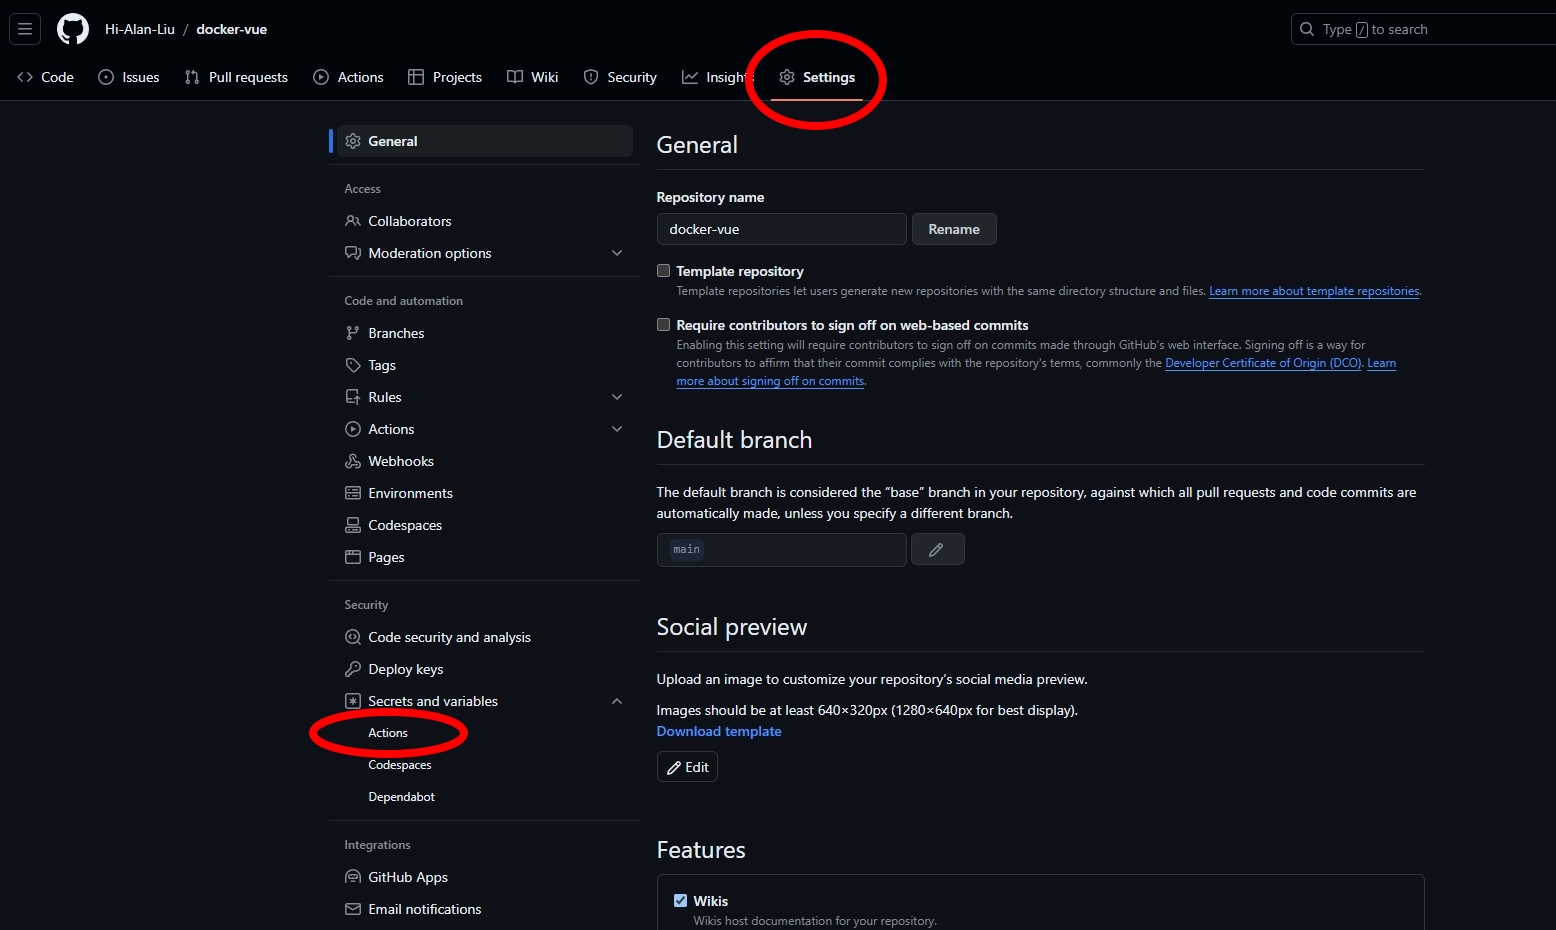The height and width of the screenshot is (930, 1556).
Task: Switch to the Pull requests tab
Action: (236, 77)
